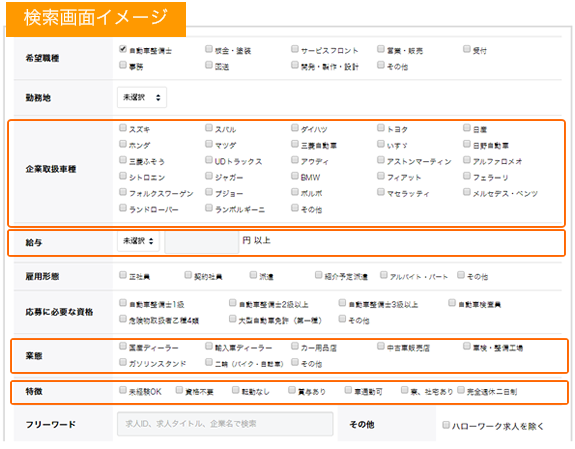The height and width of the screenshot is (449, 575).
Task: Select the 国産ディーラー checkbox
Action: point(123,347)
